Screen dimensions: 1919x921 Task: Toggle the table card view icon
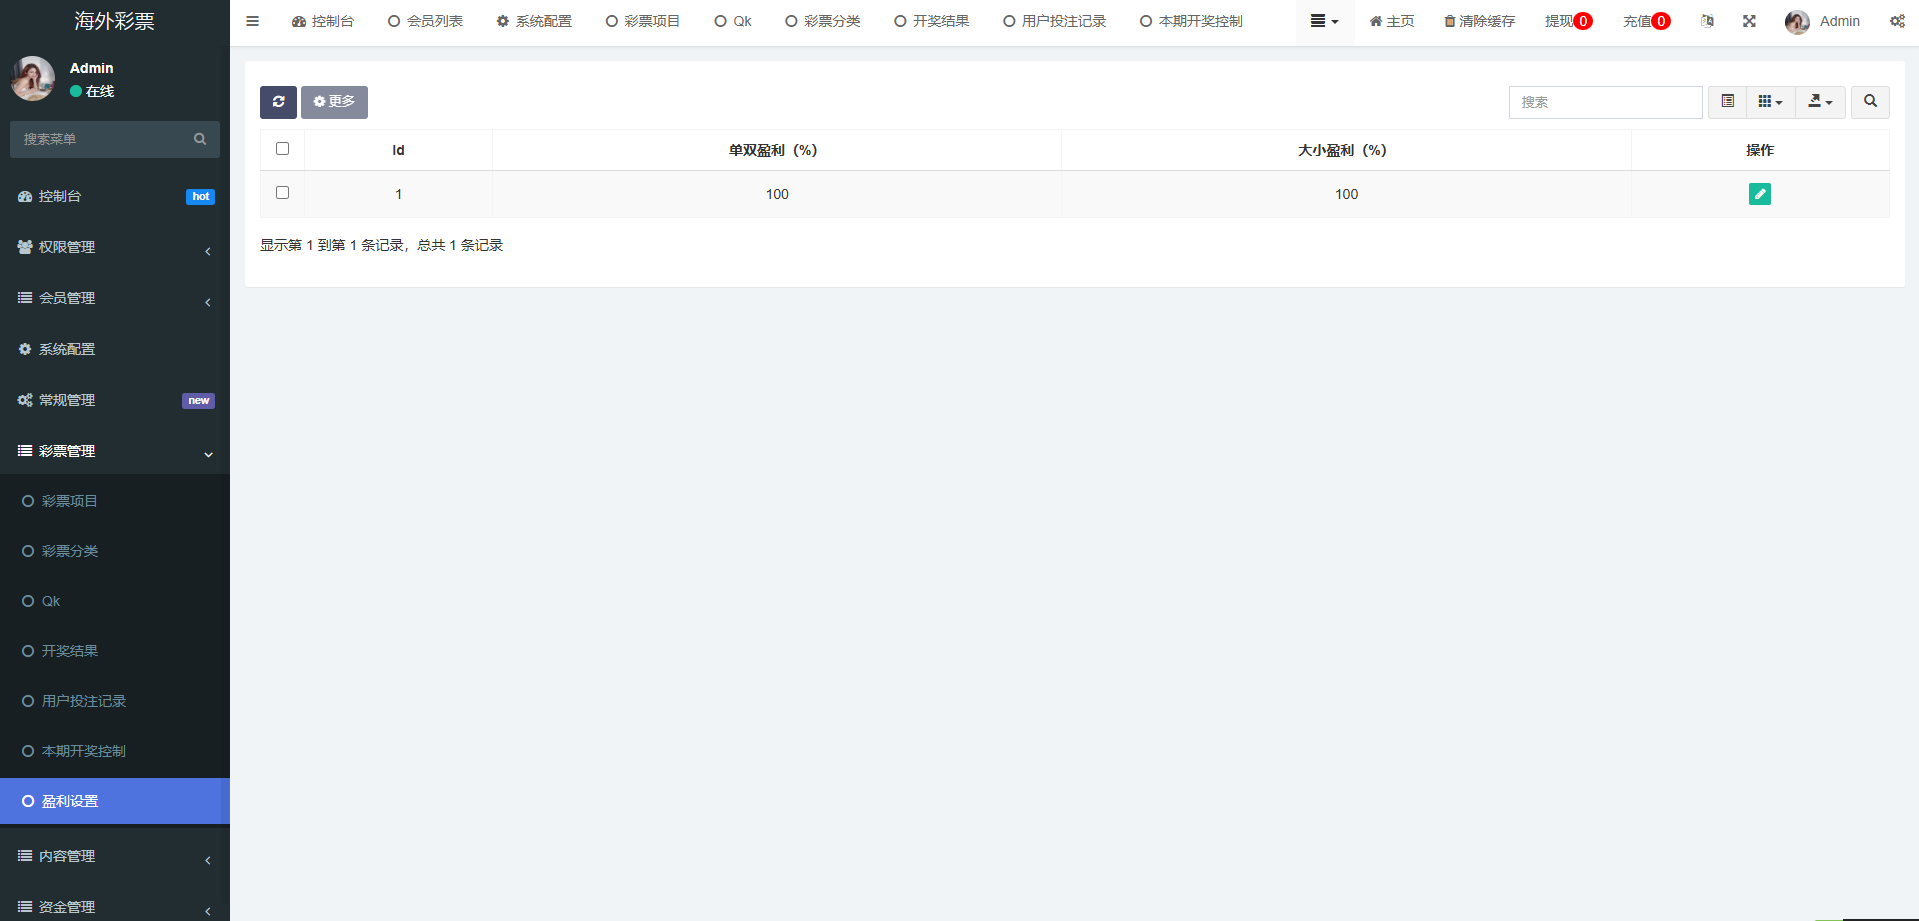click(1727, 102)
